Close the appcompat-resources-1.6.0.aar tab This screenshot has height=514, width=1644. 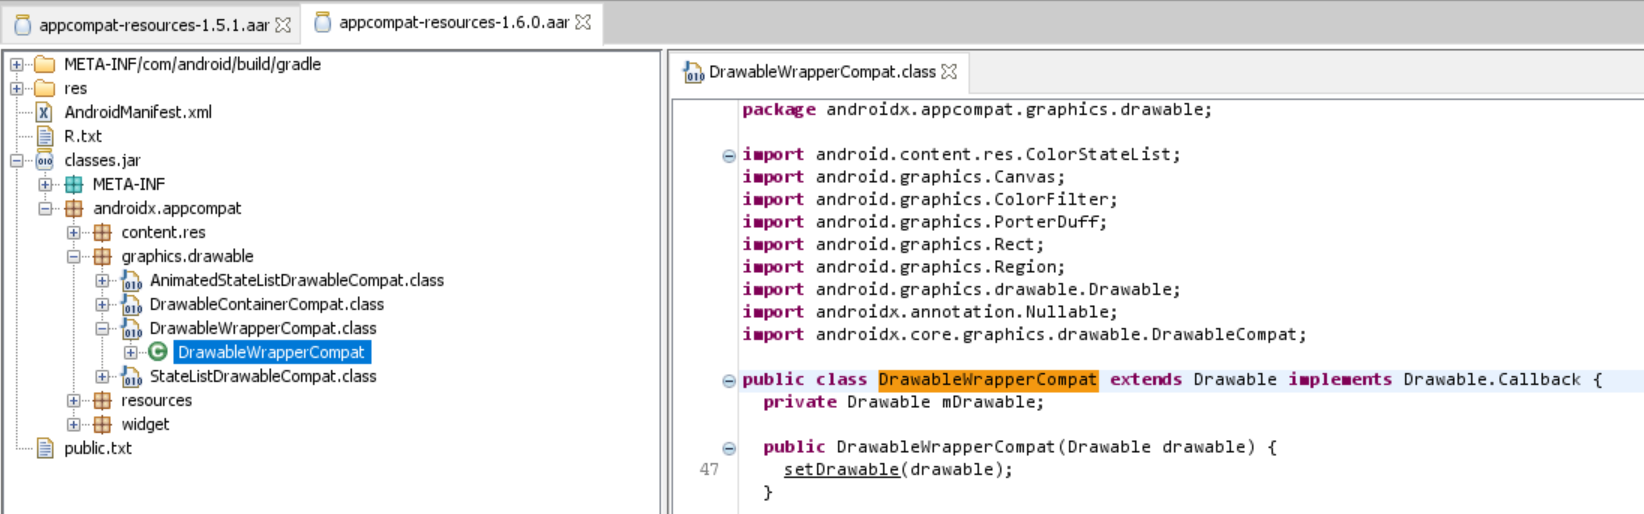(583, 22)
